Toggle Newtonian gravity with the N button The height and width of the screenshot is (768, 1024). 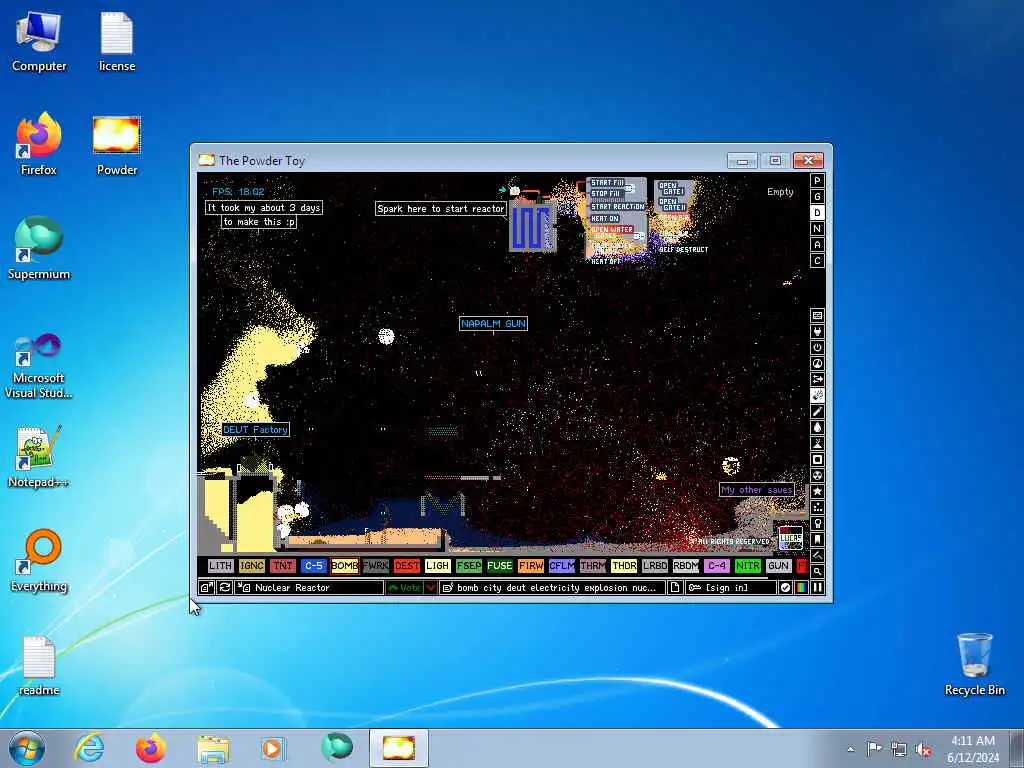point(817,229)
